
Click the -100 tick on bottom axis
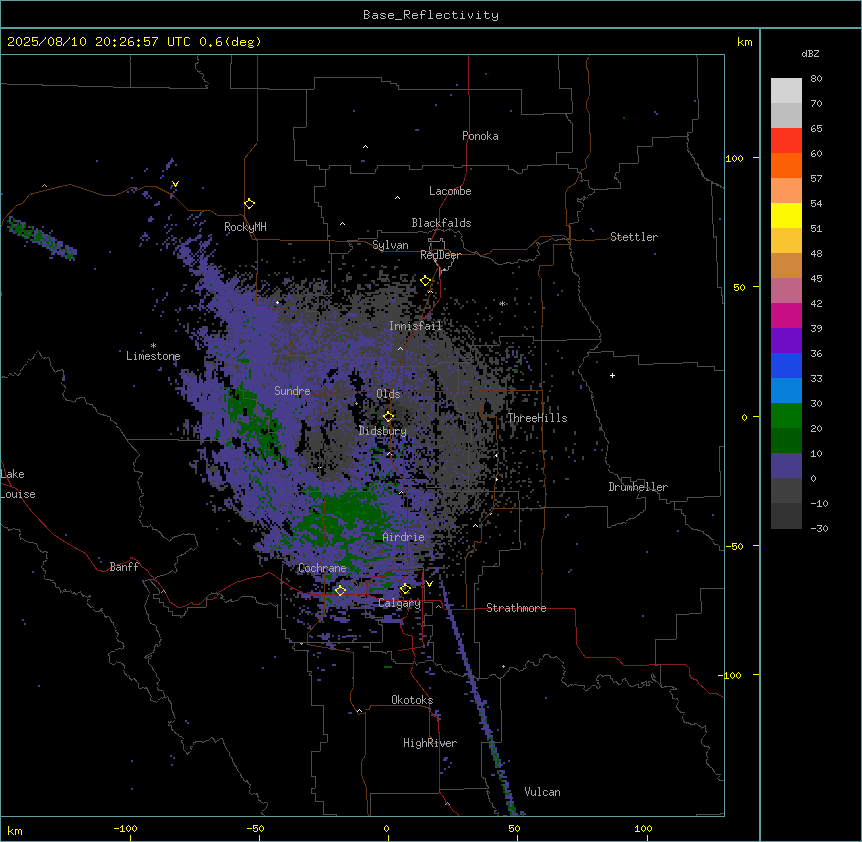(x=125, y=829)
